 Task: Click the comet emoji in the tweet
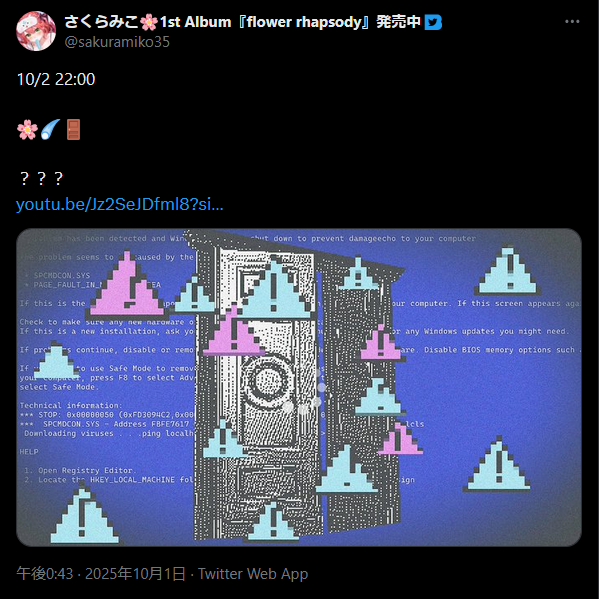(x=50, y=130)
